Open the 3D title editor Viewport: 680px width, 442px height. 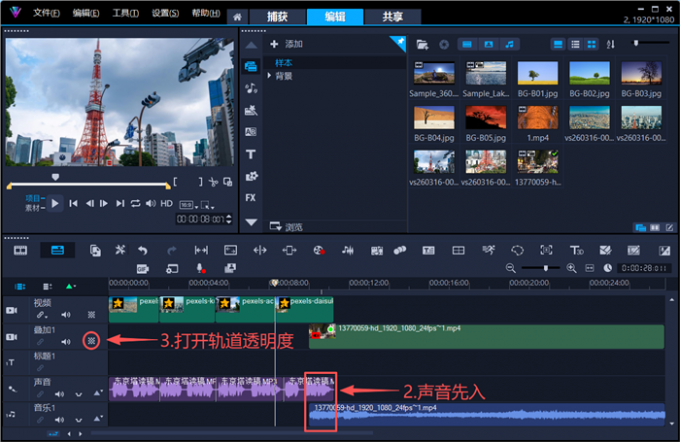[x=577, y=250]
